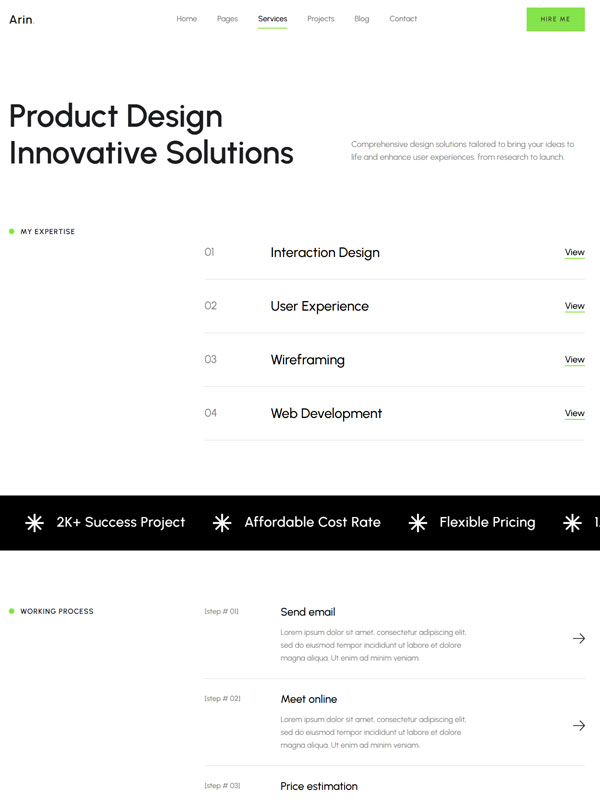View the Interaction Design service
Image resolution: width=600 pixels, height=800 pixels.
[x=574, y=253]
